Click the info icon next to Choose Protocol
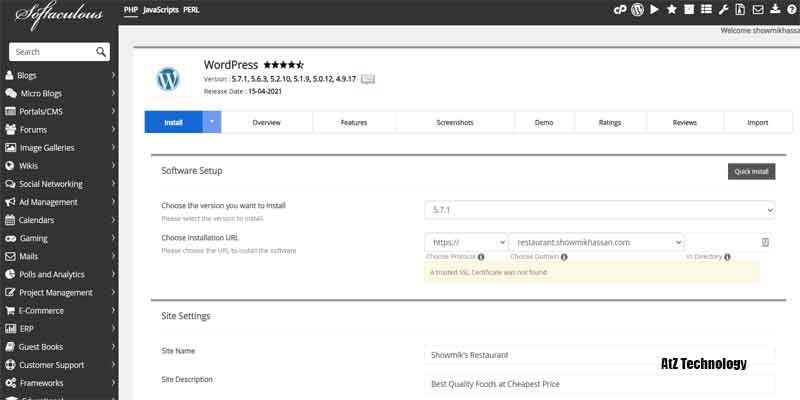800x400 pixels. (481, 257)
